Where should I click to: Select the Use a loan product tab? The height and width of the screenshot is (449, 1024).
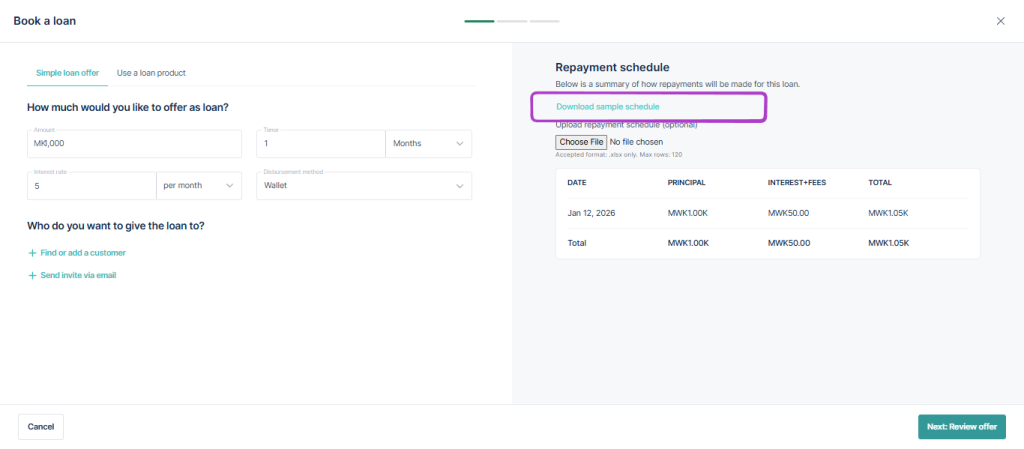click(x=151, y=73)
